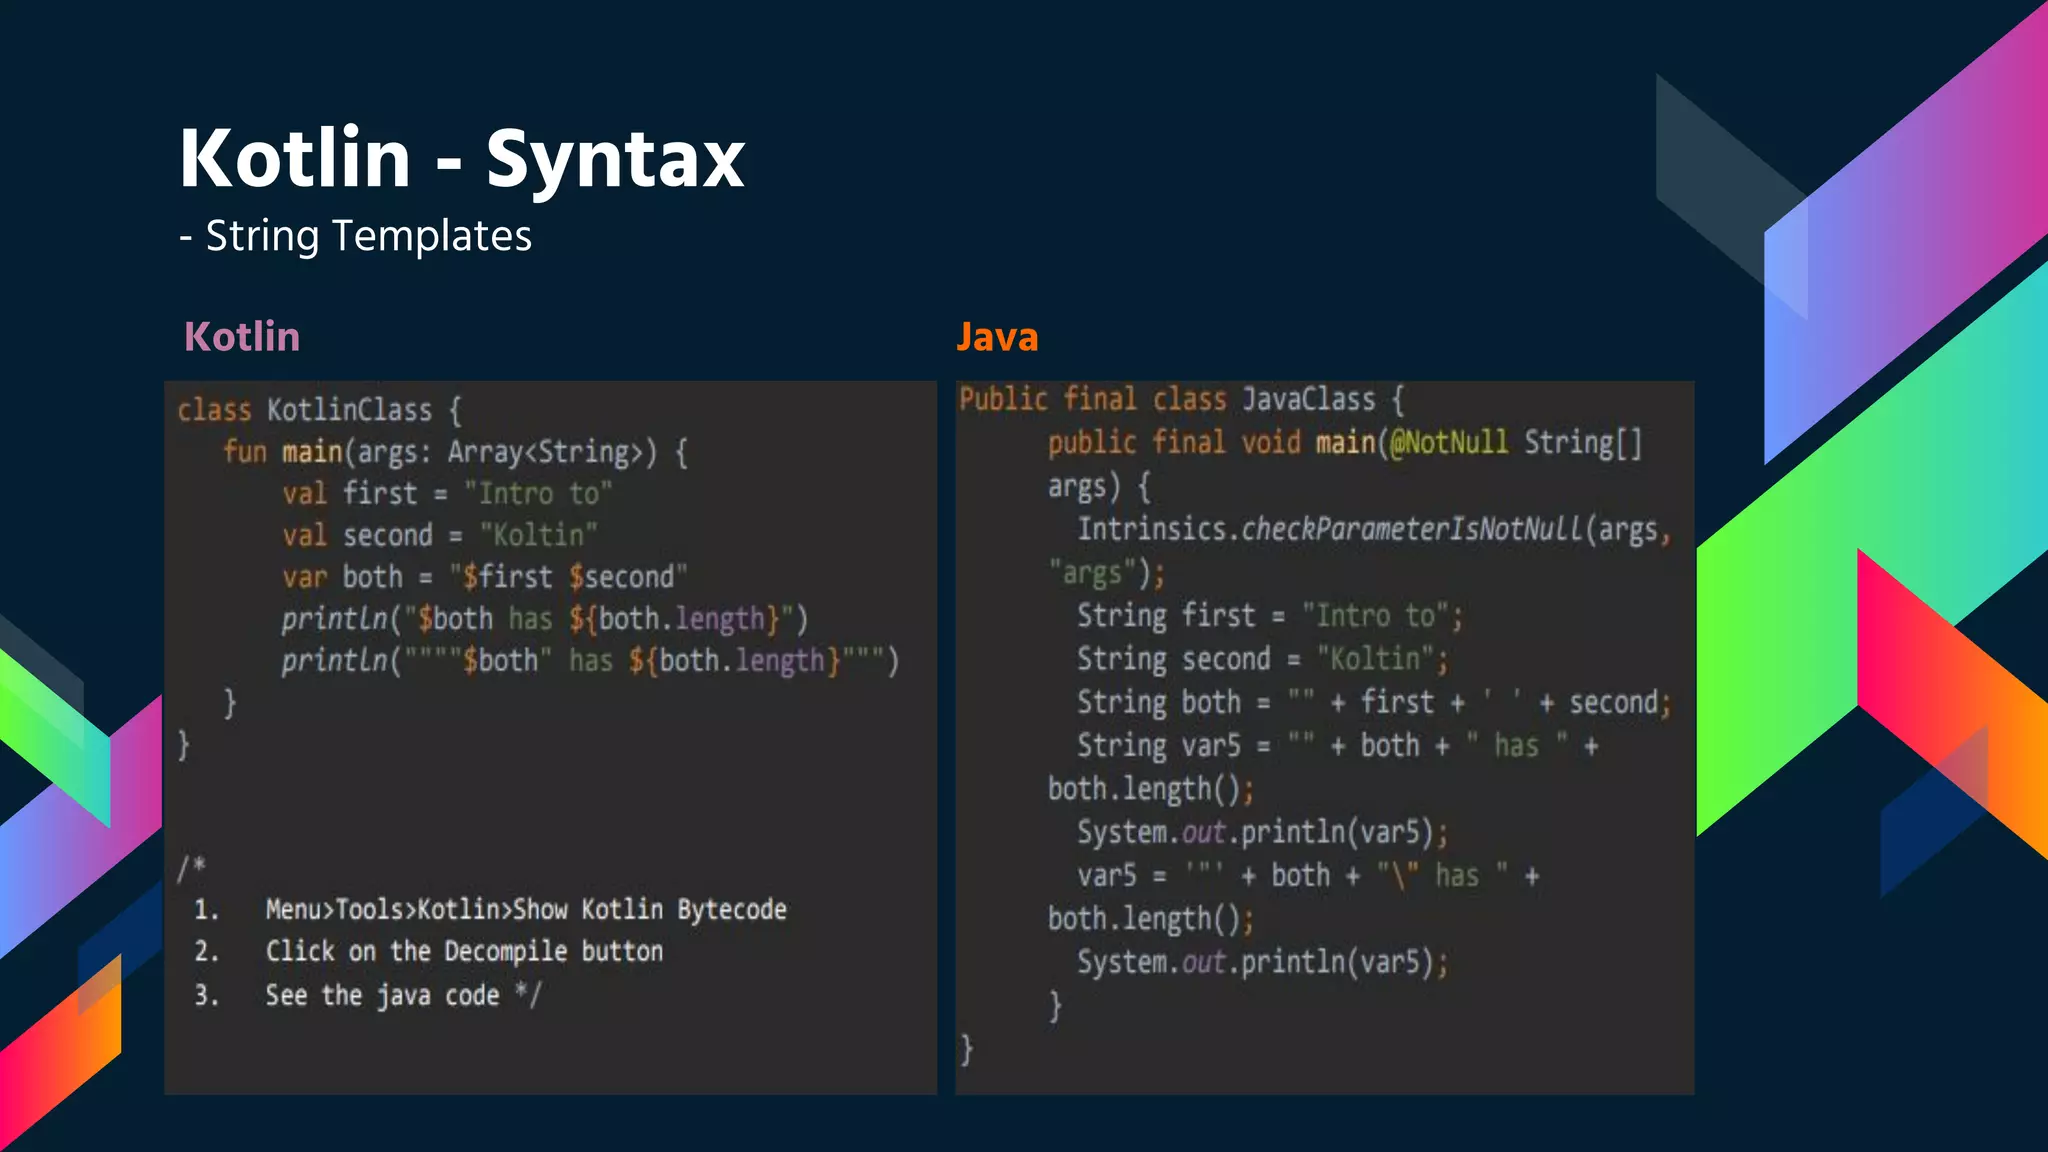Click the 'fun main(args: Array<String>)' line
The height and width of the screenshot is (1152, 2048).
point(455,452)
